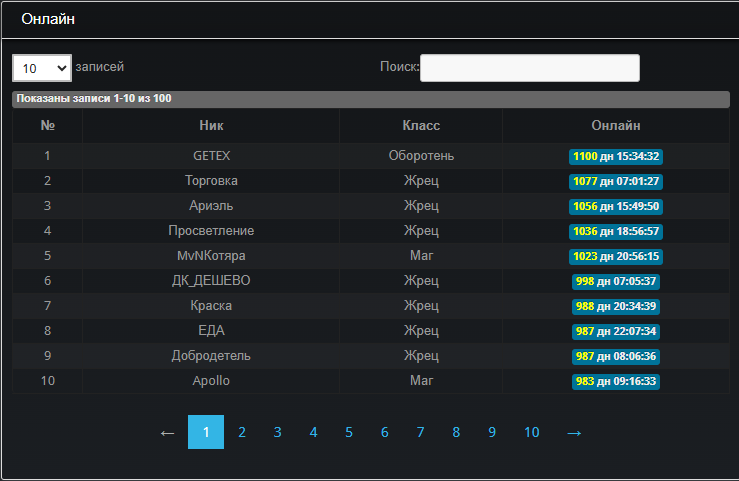Open page 10 in pagination
Screen dimensions: 739x481
[x=532, y=432]
